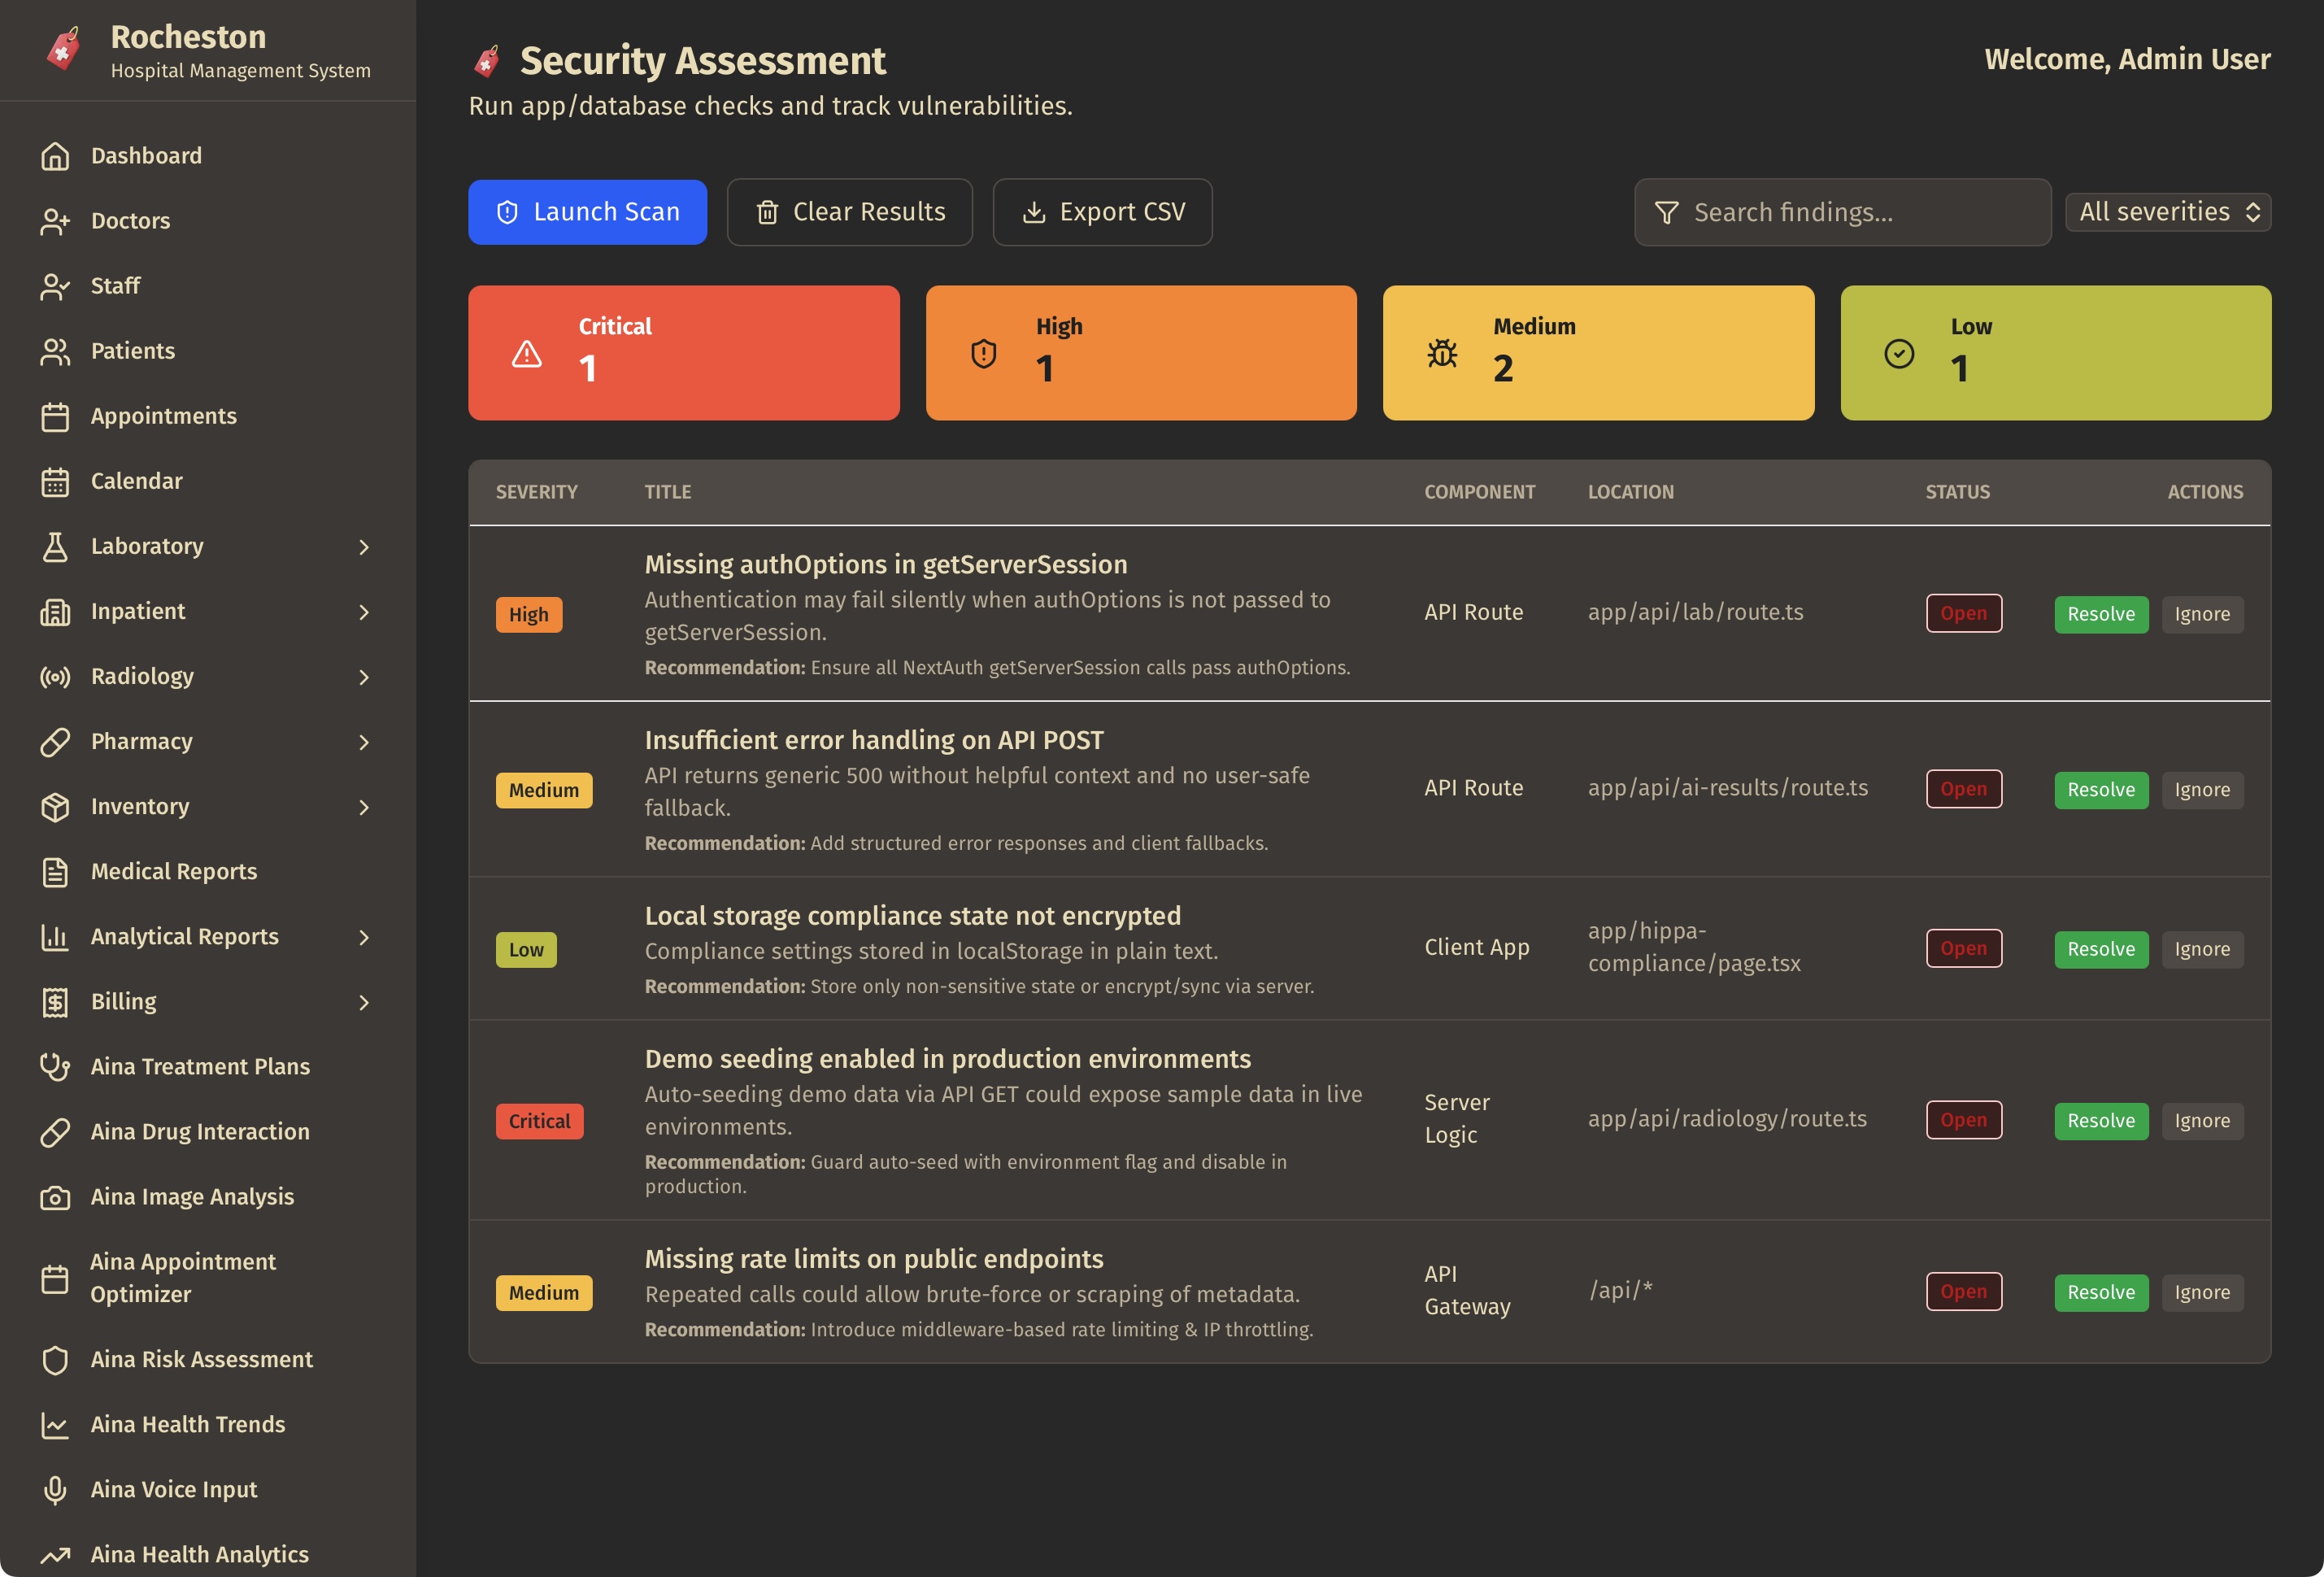Click the Pharmacy pill icon
Screen dimensions: 2324x1577
point(55,741)
